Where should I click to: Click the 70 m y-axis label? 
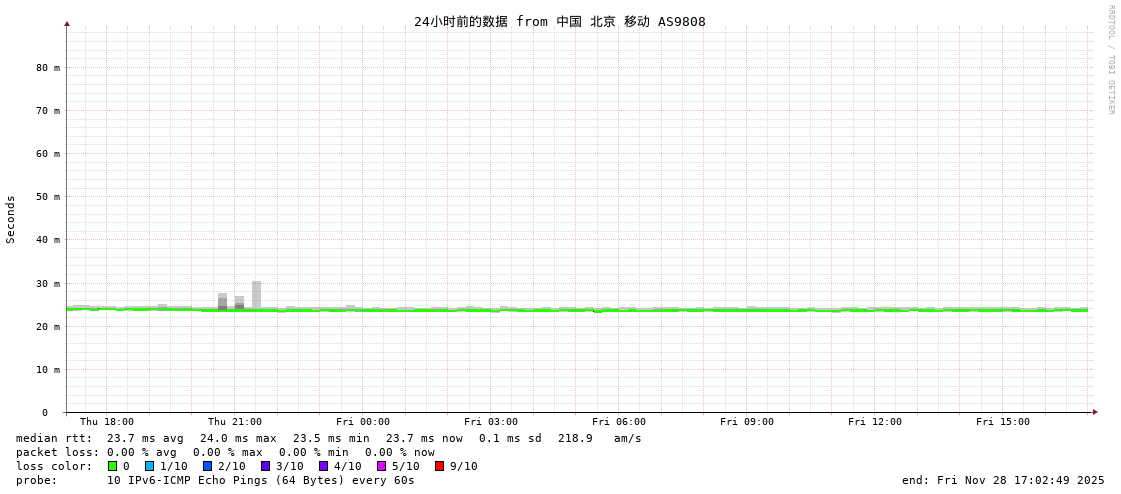coord(48,111)
